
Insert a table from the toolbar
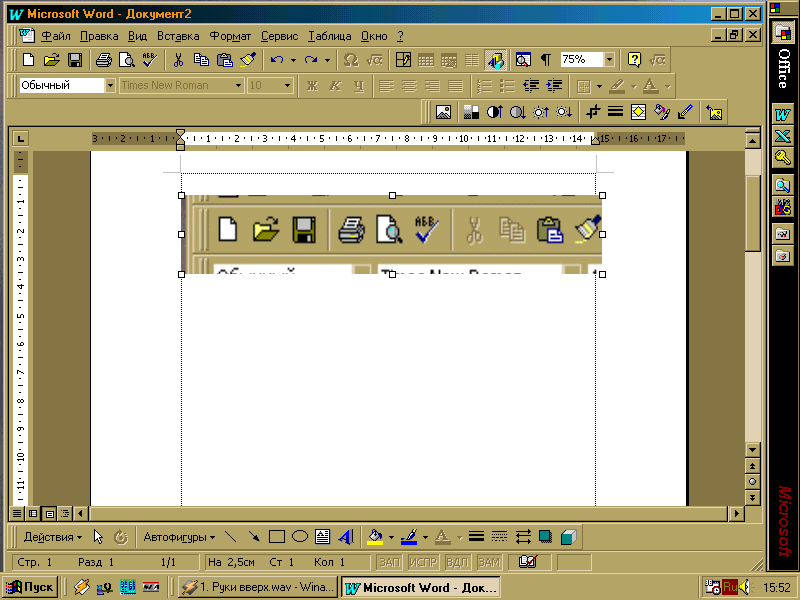click(426, 60)
